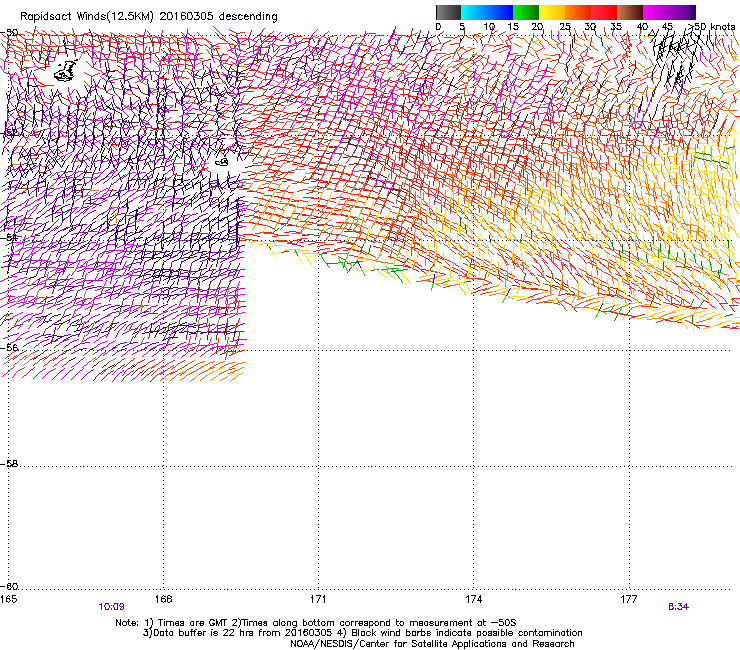
Task: Click the purple 10:09 swath time
Action: [111, 607]
